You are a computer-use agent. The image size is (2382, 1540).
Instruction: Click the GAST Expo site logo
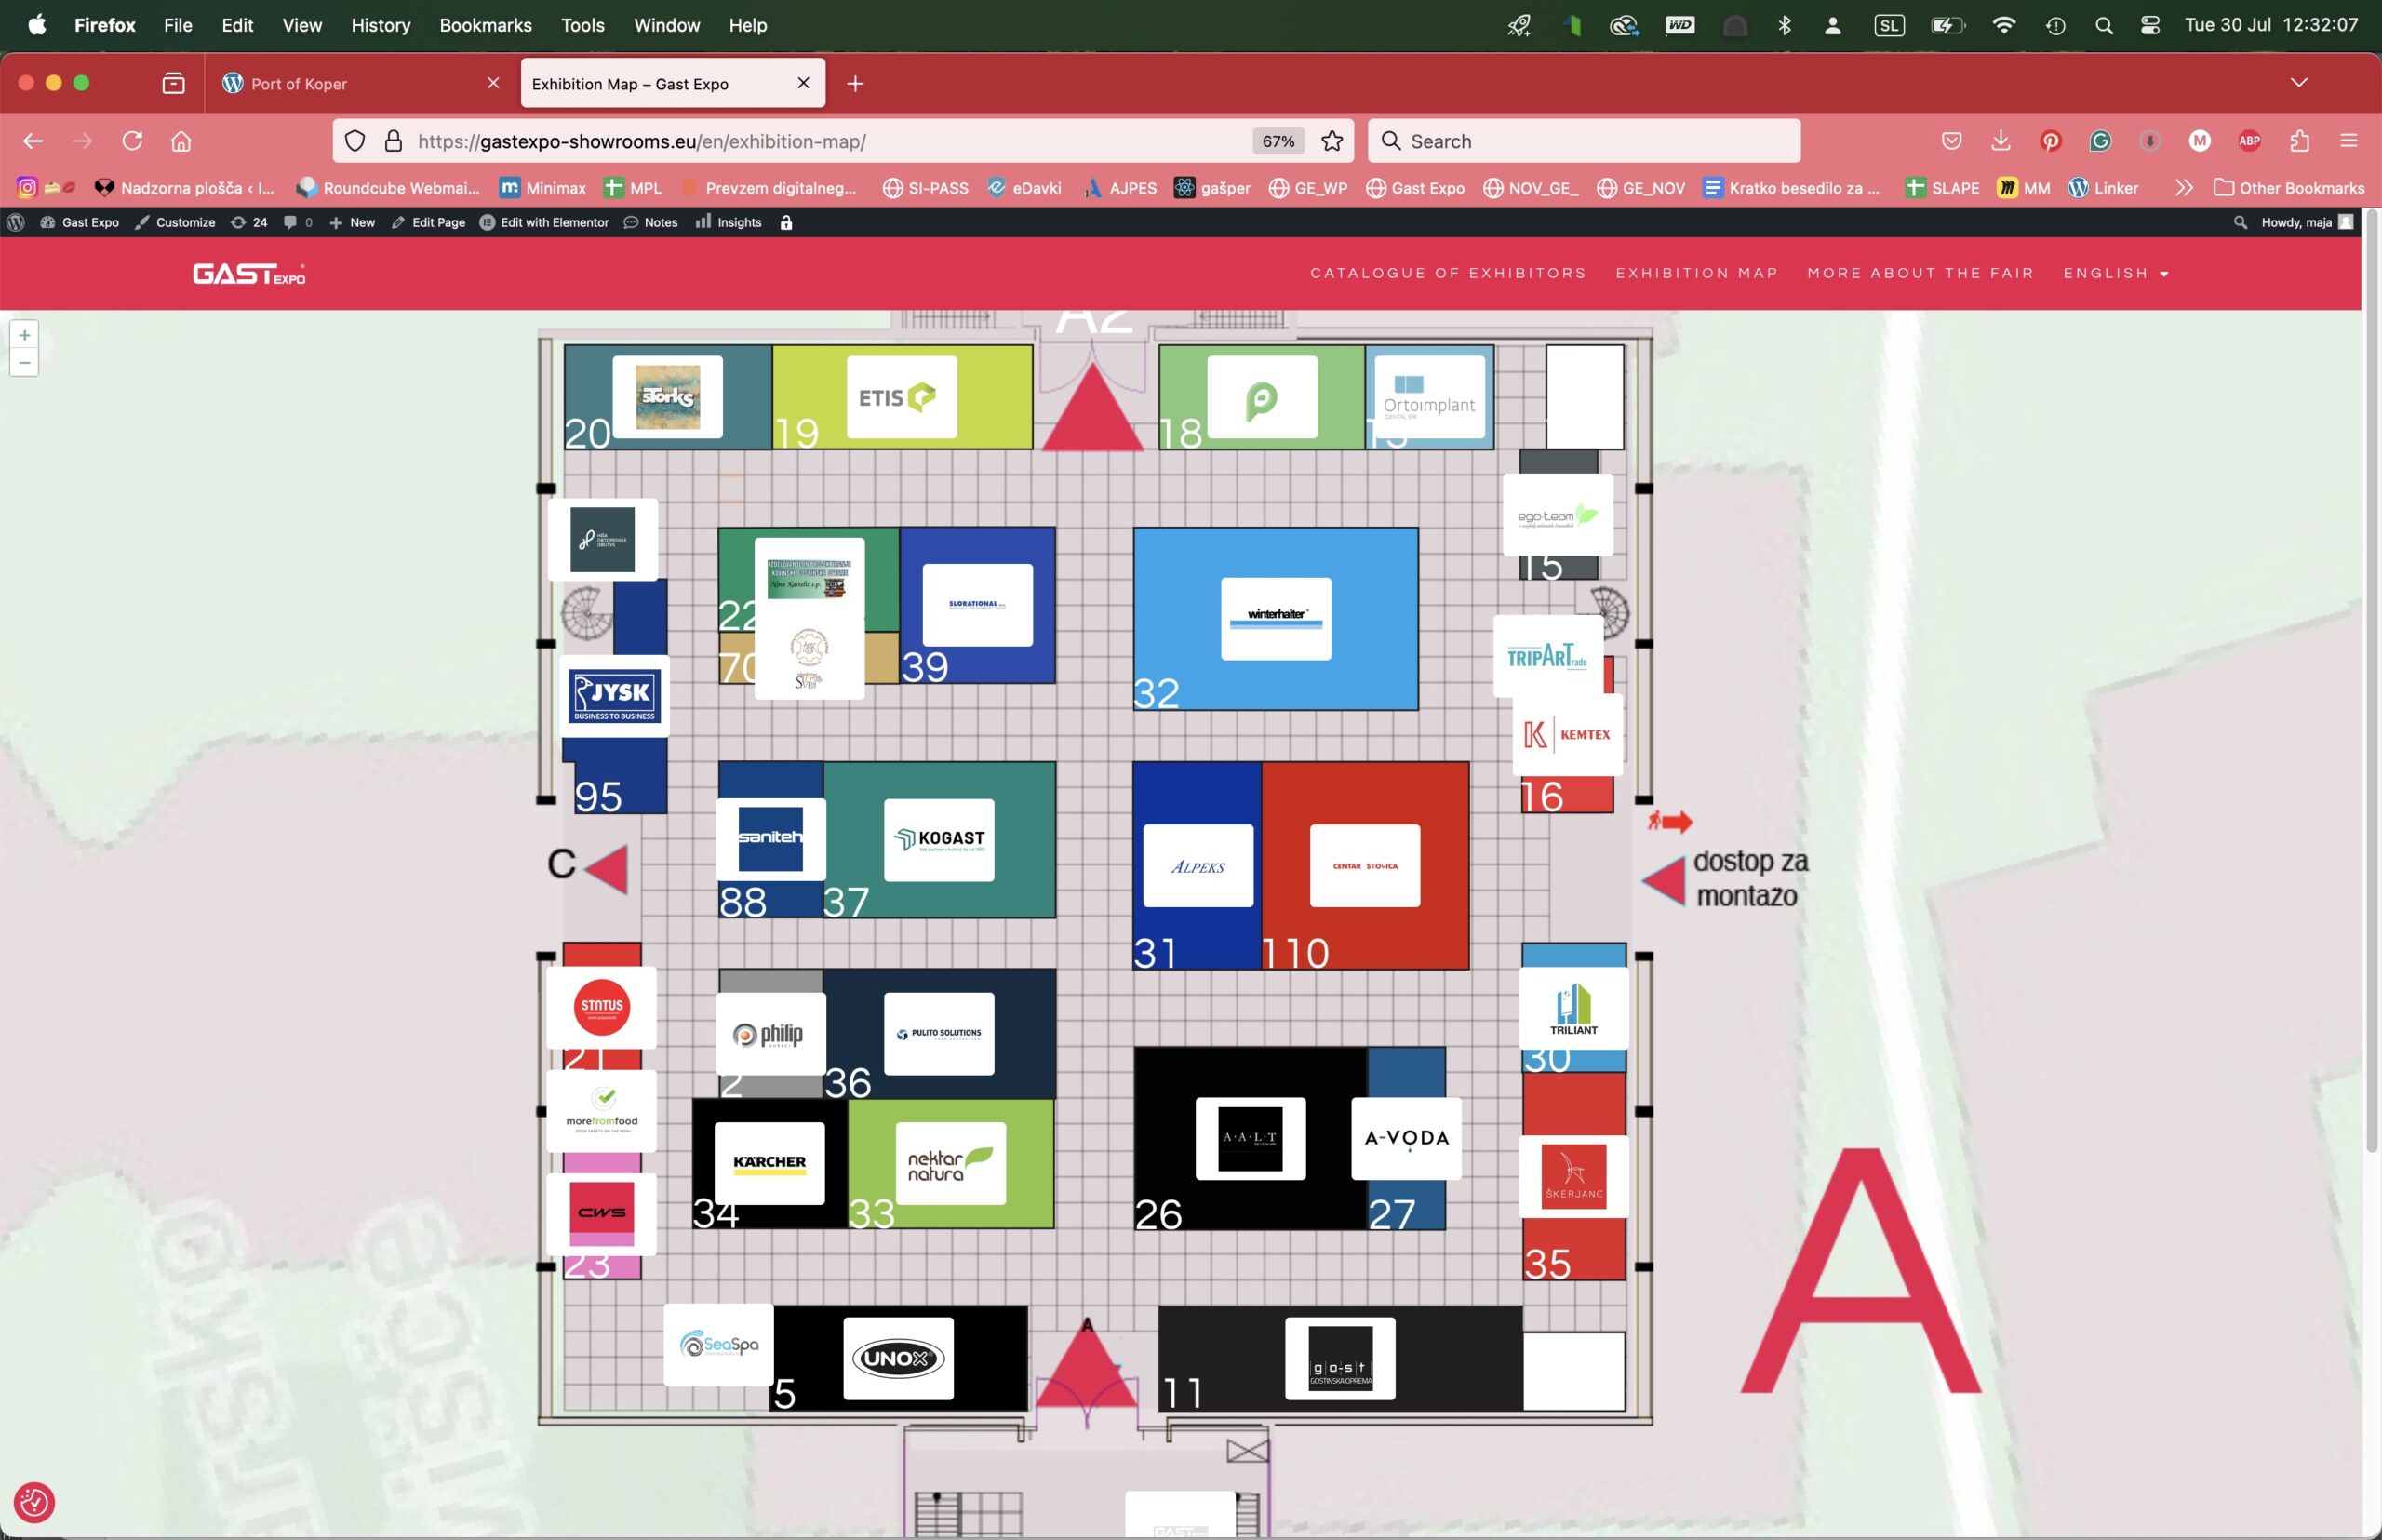click(x=249, y=273)
